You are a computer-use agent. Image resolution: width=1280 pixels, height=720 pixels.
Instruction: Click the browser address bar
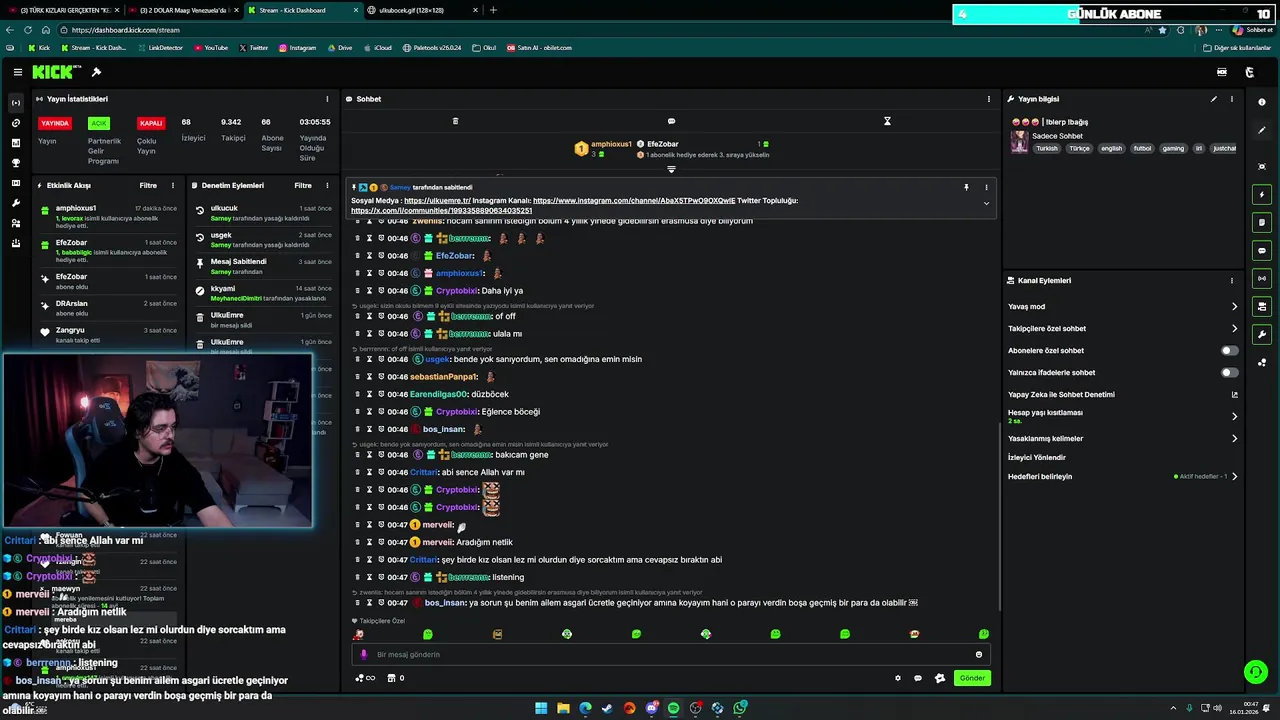600,30
